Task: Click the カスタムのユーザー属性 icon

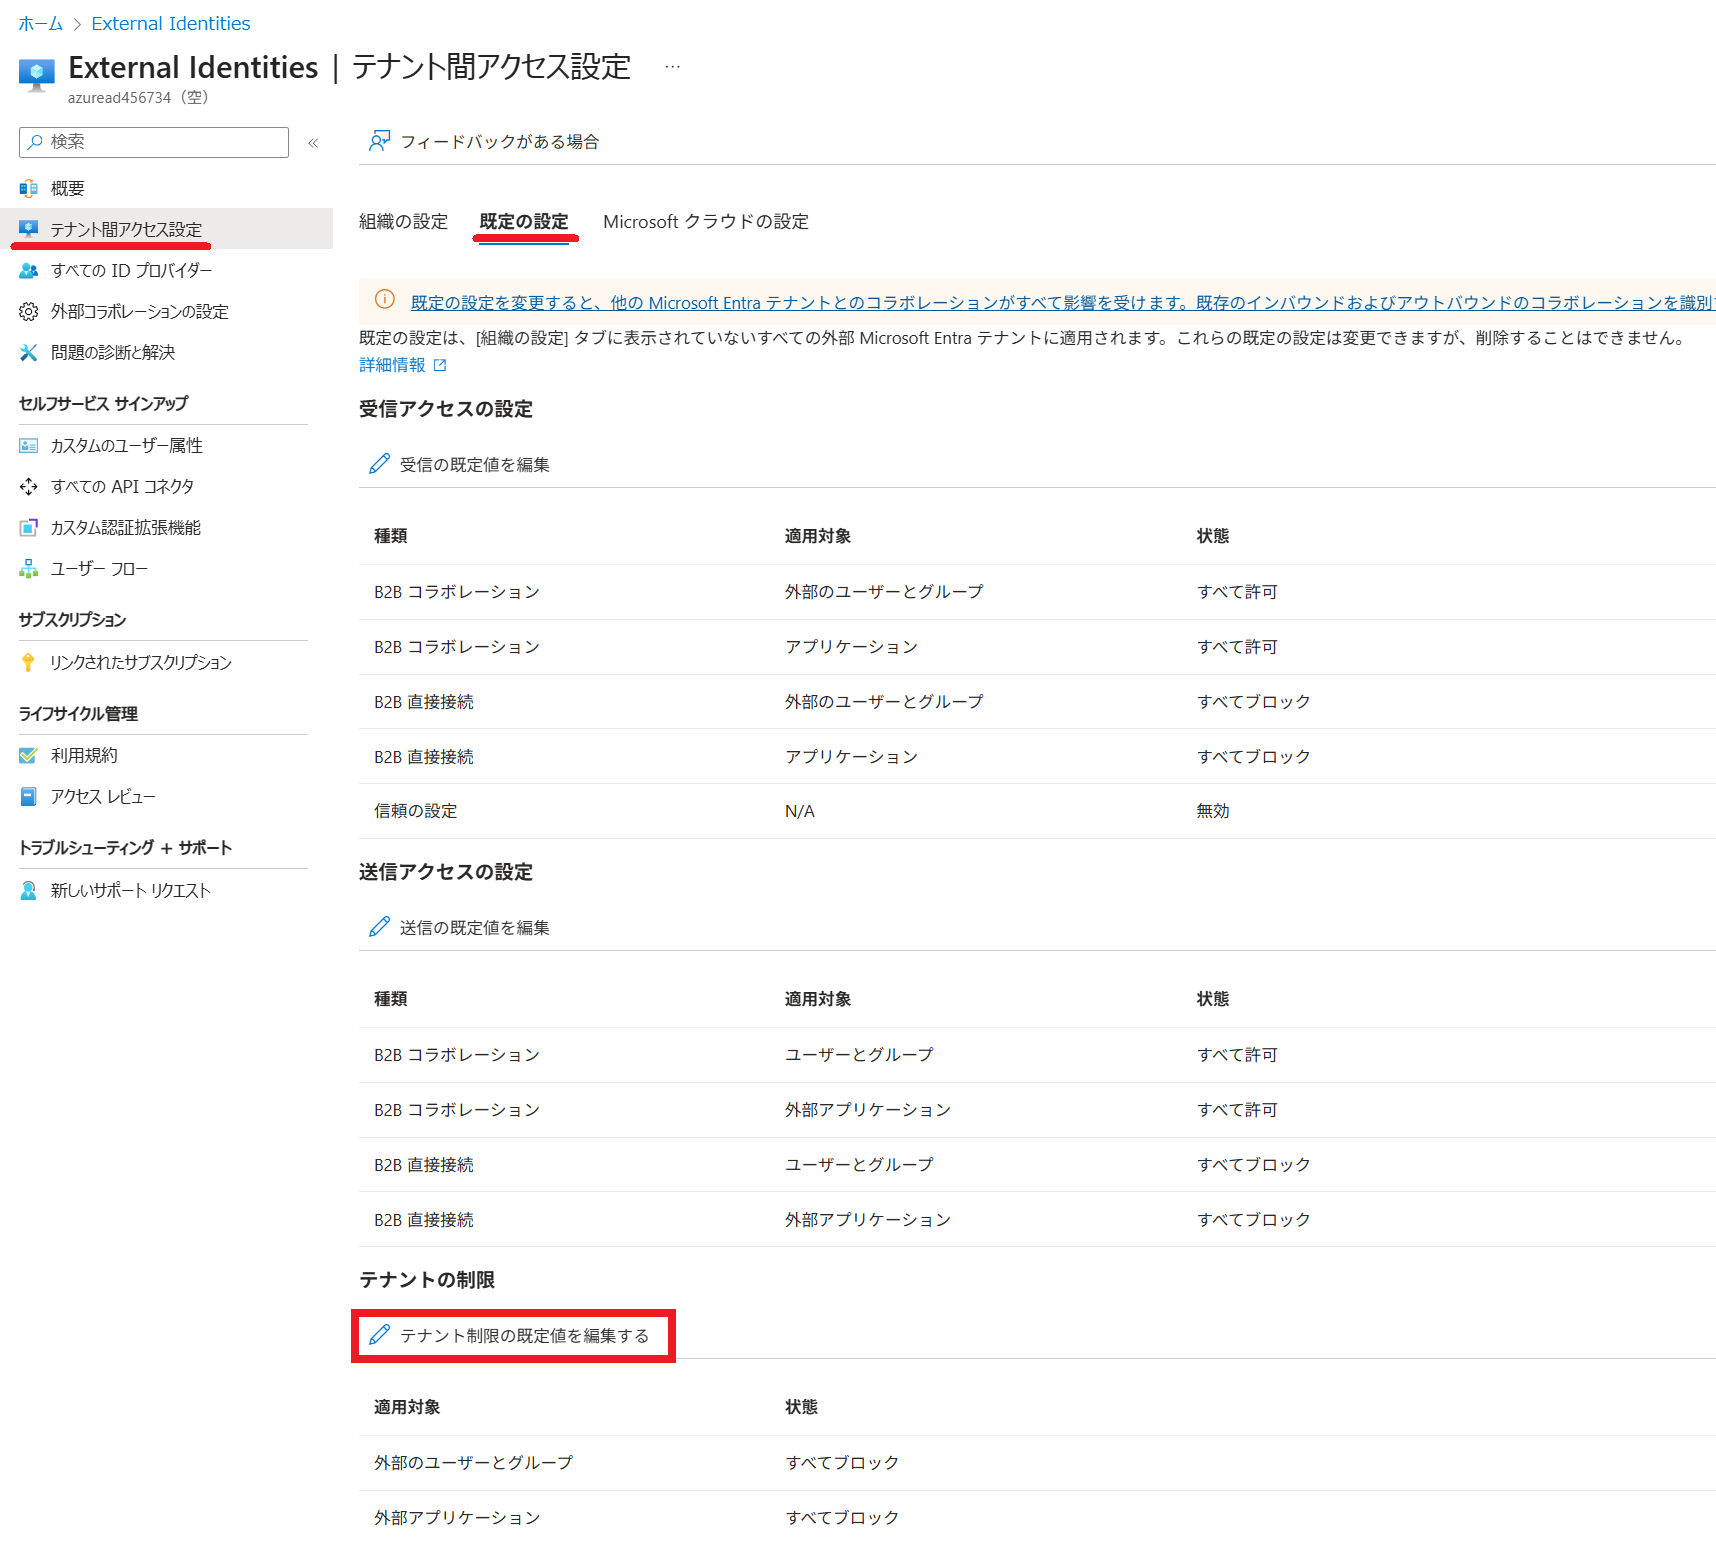Action: [29, 445]
